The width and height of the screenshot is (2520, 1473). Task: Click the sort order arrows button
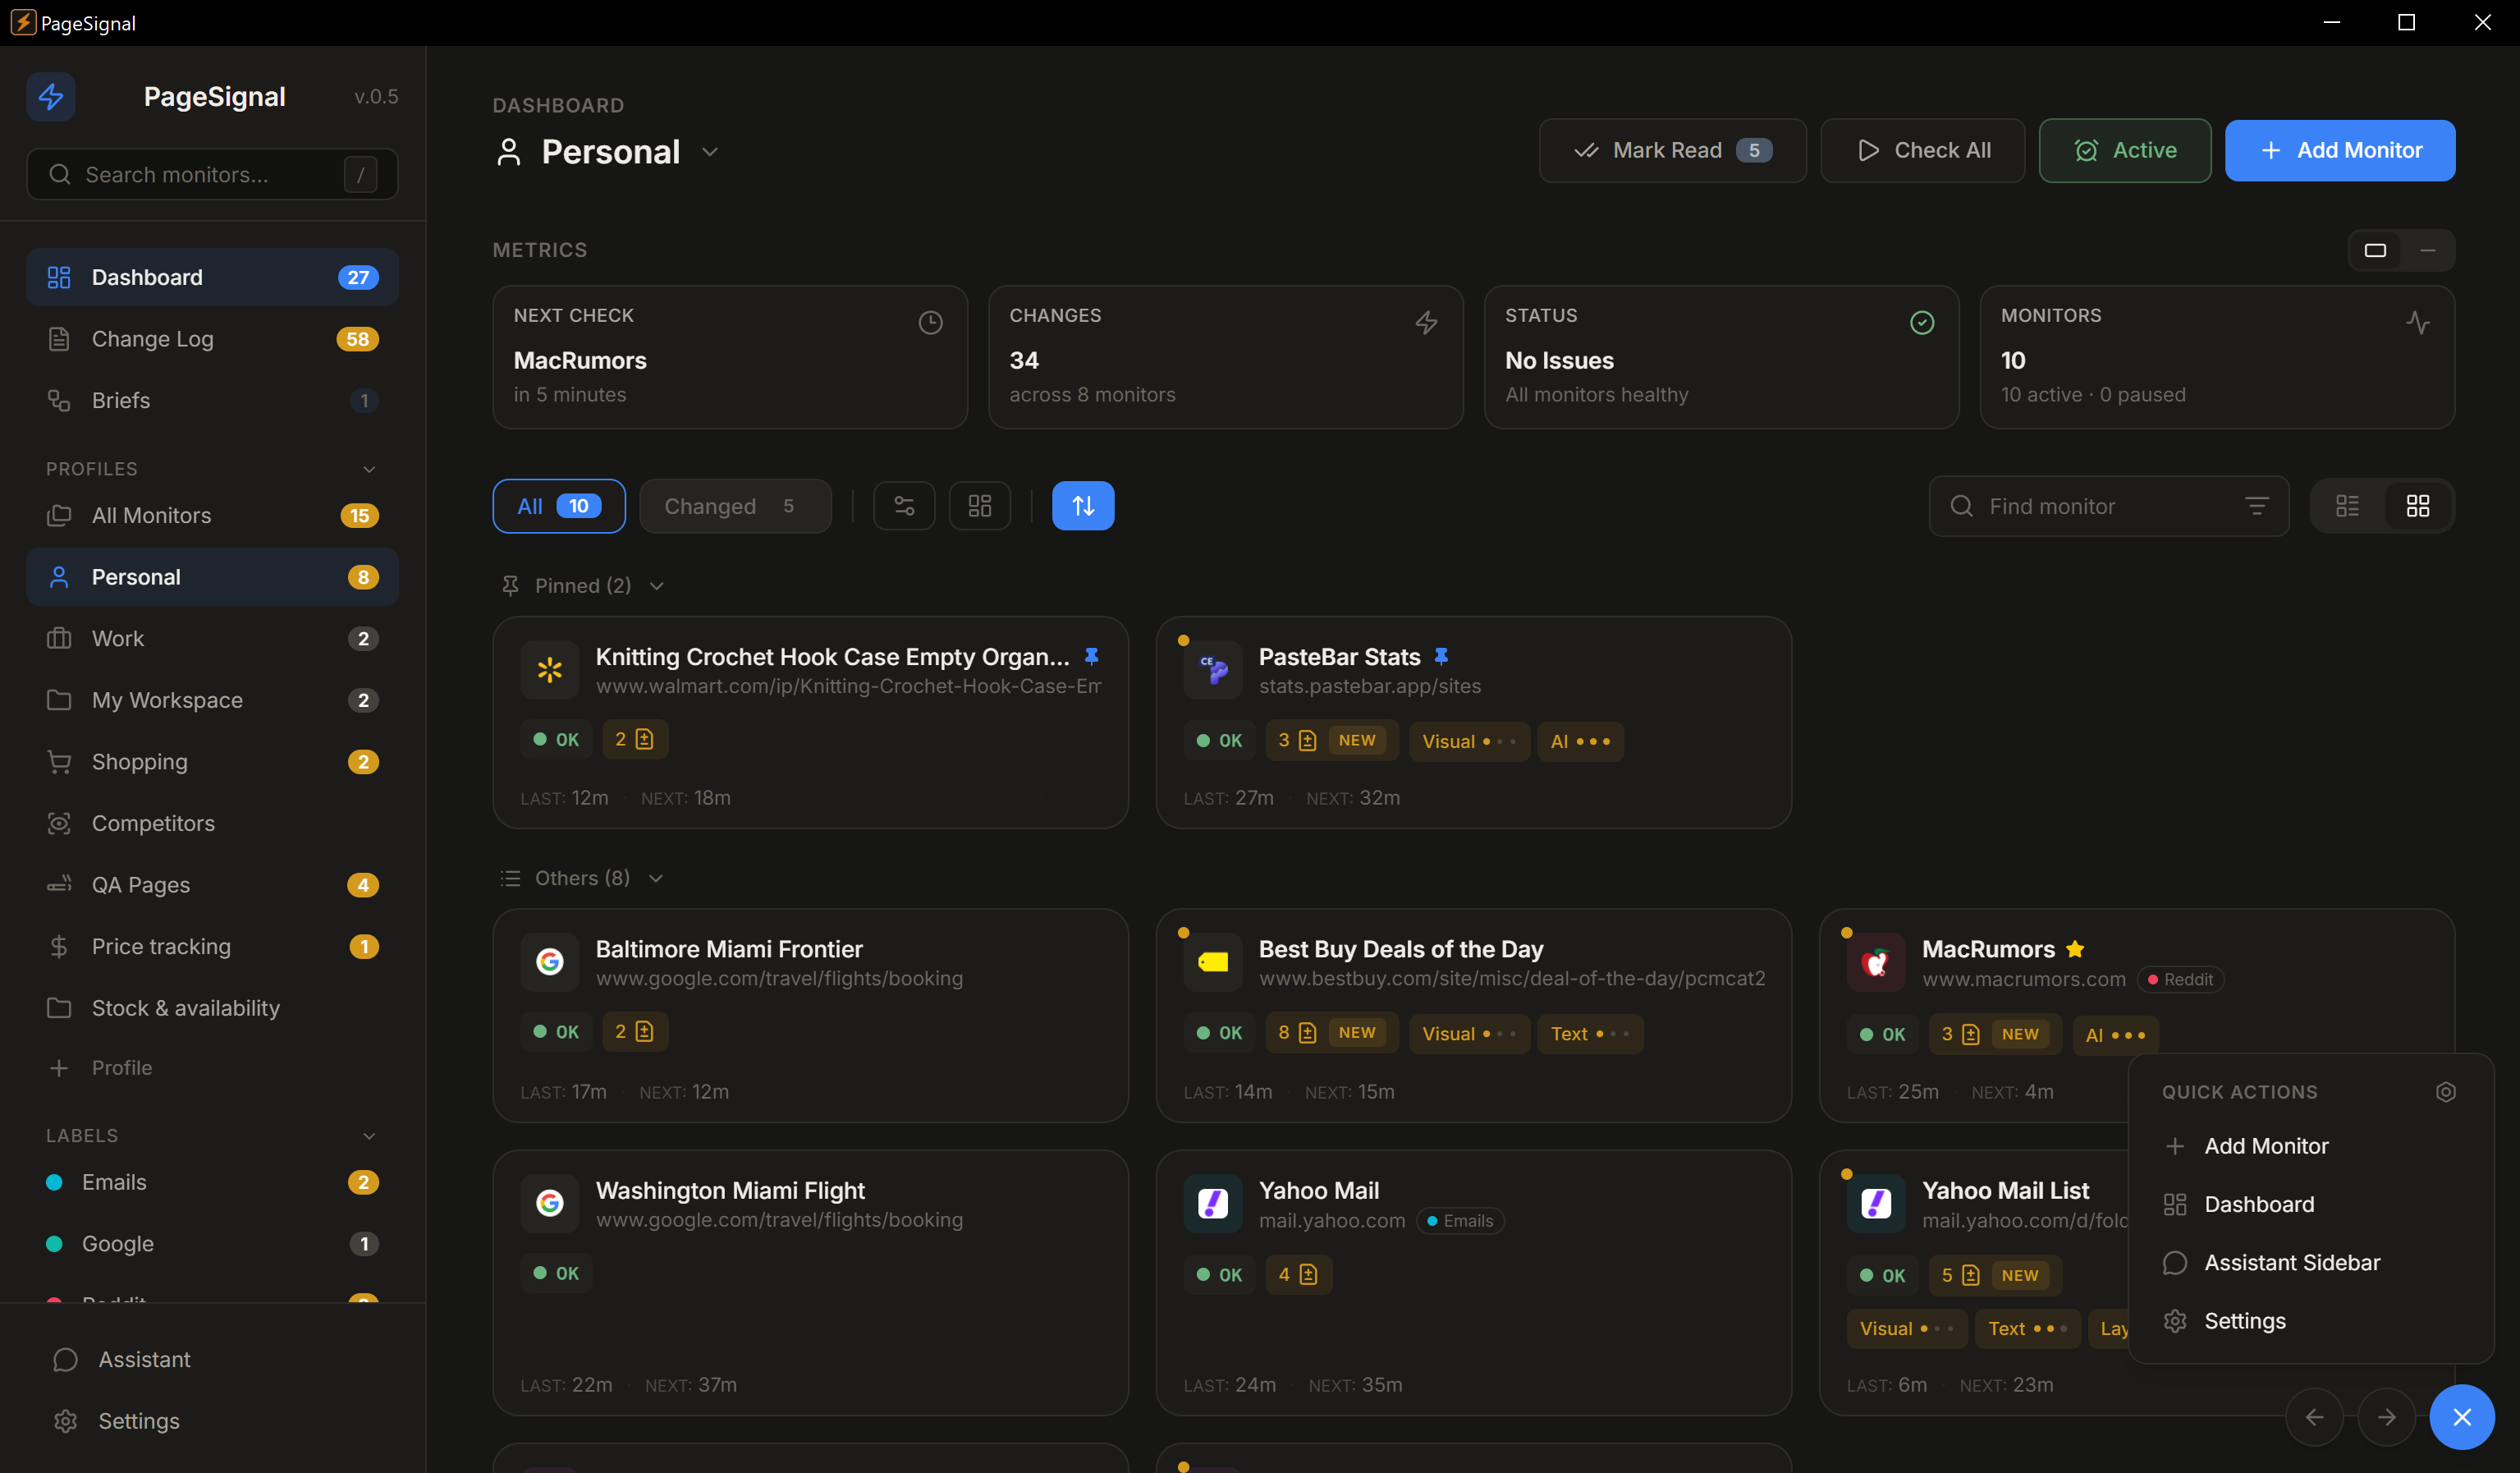[1083, 506]
